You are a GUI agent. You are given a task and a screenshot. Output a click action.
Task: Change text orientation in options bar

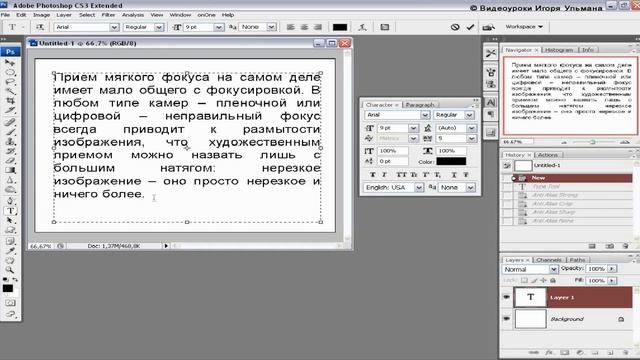[40, 27]
